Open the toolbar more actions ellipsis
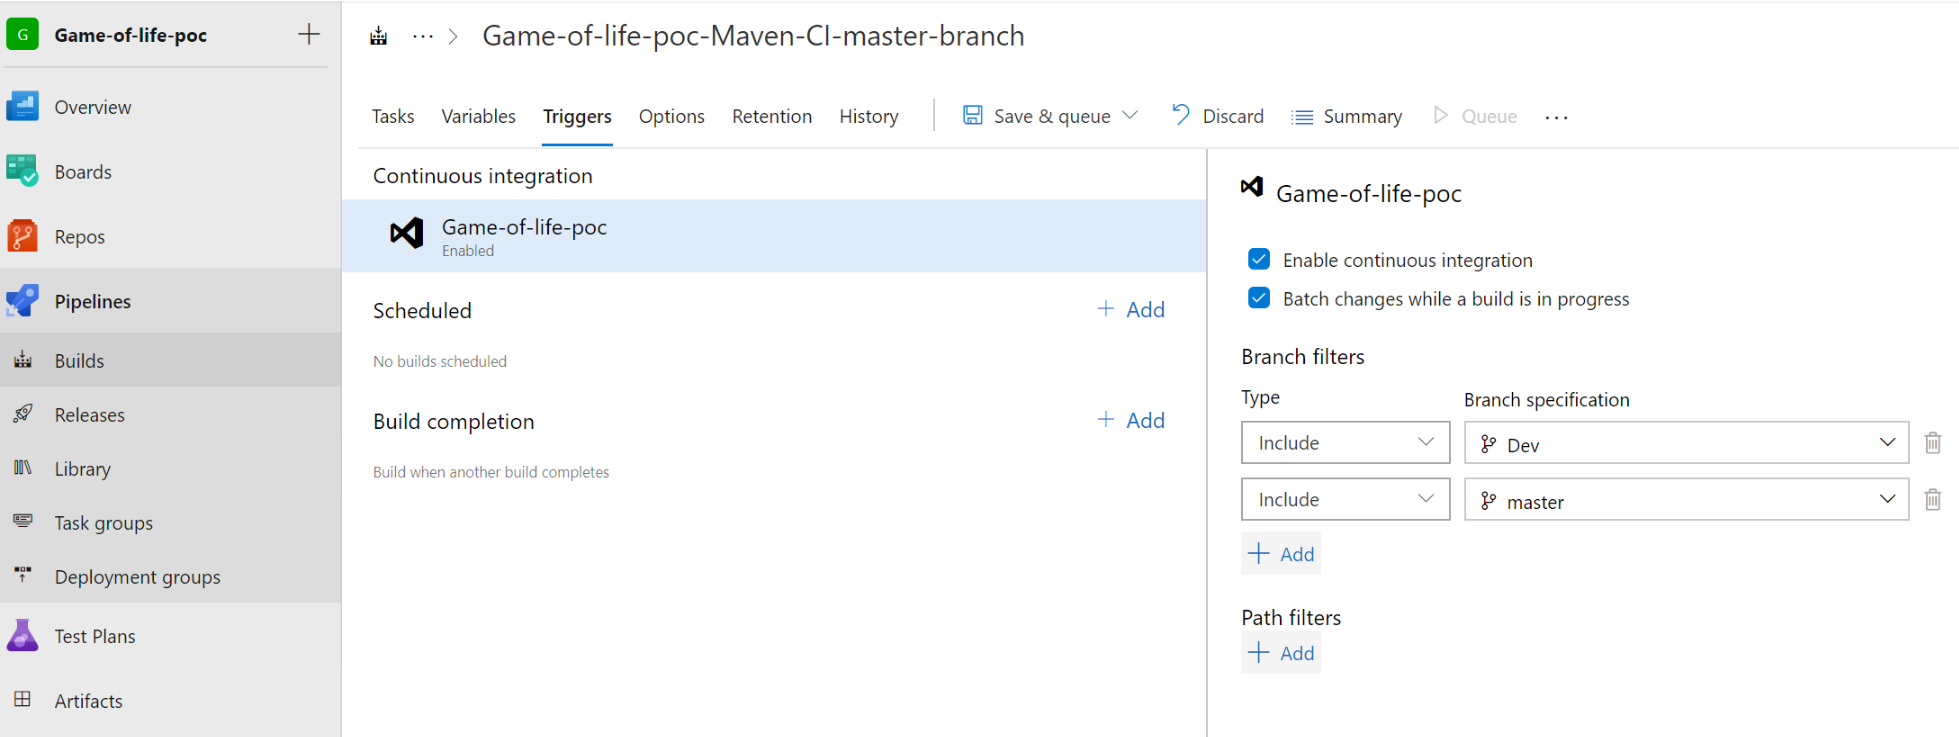Image resolution: width=1959 pixels, height=737 pixels. pyautogui.click(x=1556, y=117)
